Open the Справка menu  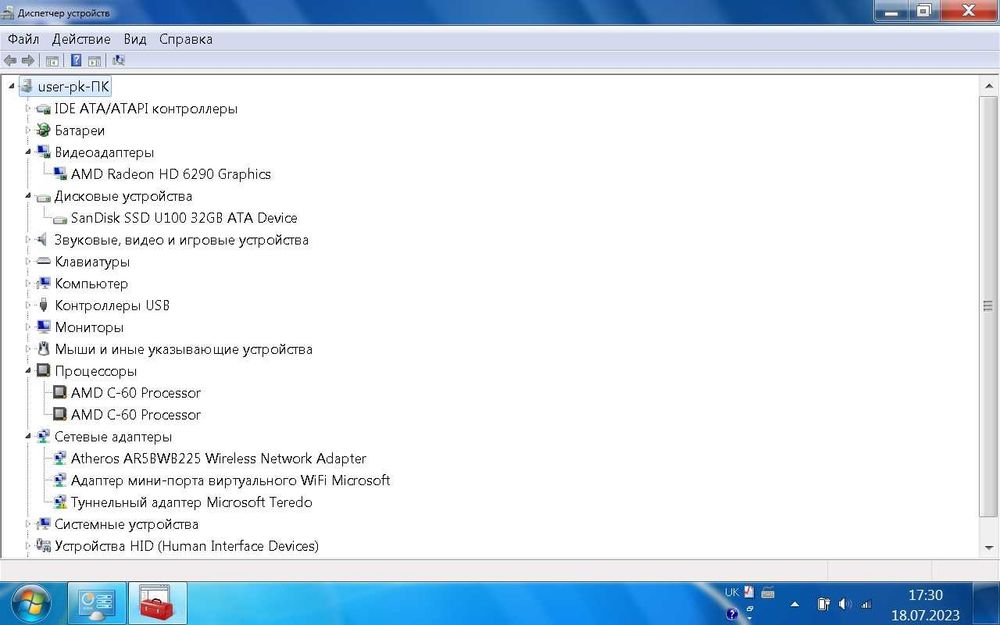[186, 39]
